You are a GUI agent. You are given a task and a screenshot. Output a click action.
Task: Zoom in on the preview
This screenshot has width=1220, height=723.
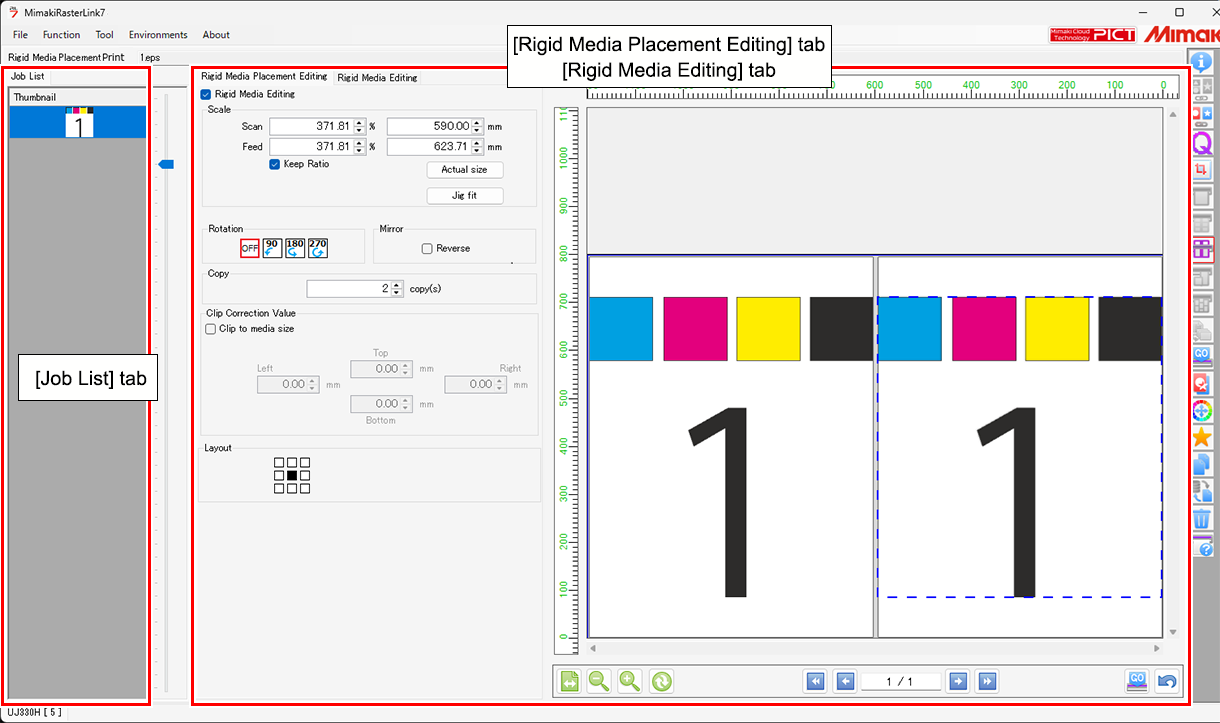pos(630,681)
